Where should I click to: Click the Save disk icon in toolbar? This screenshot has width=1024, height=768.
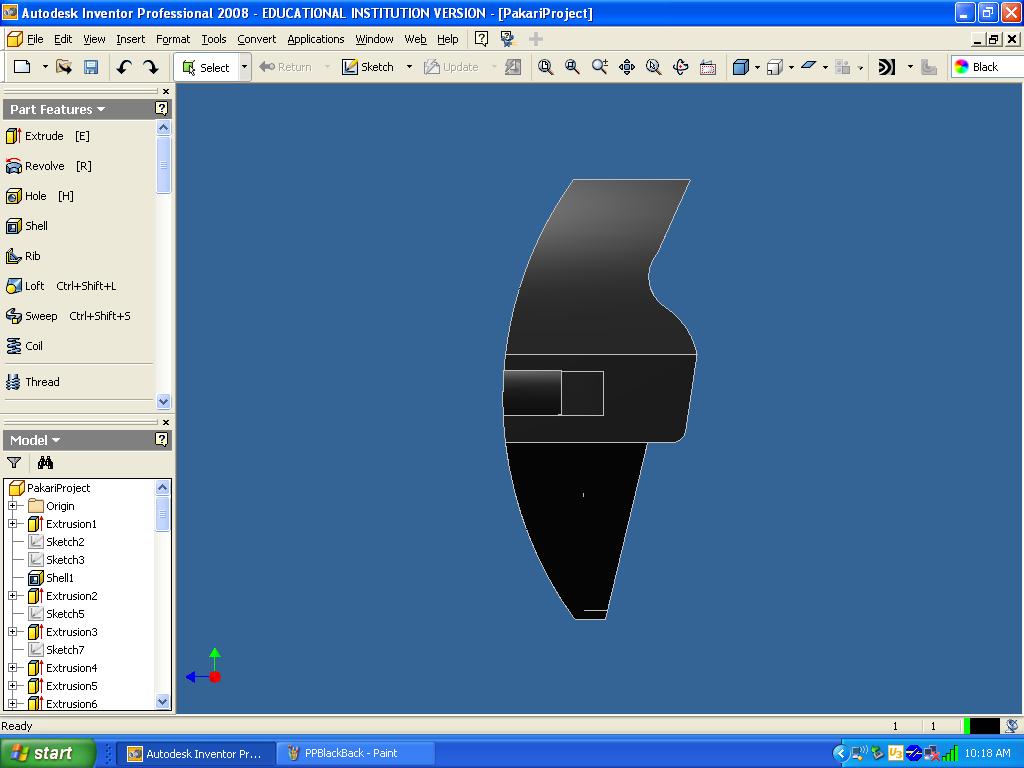pos(91,67)
